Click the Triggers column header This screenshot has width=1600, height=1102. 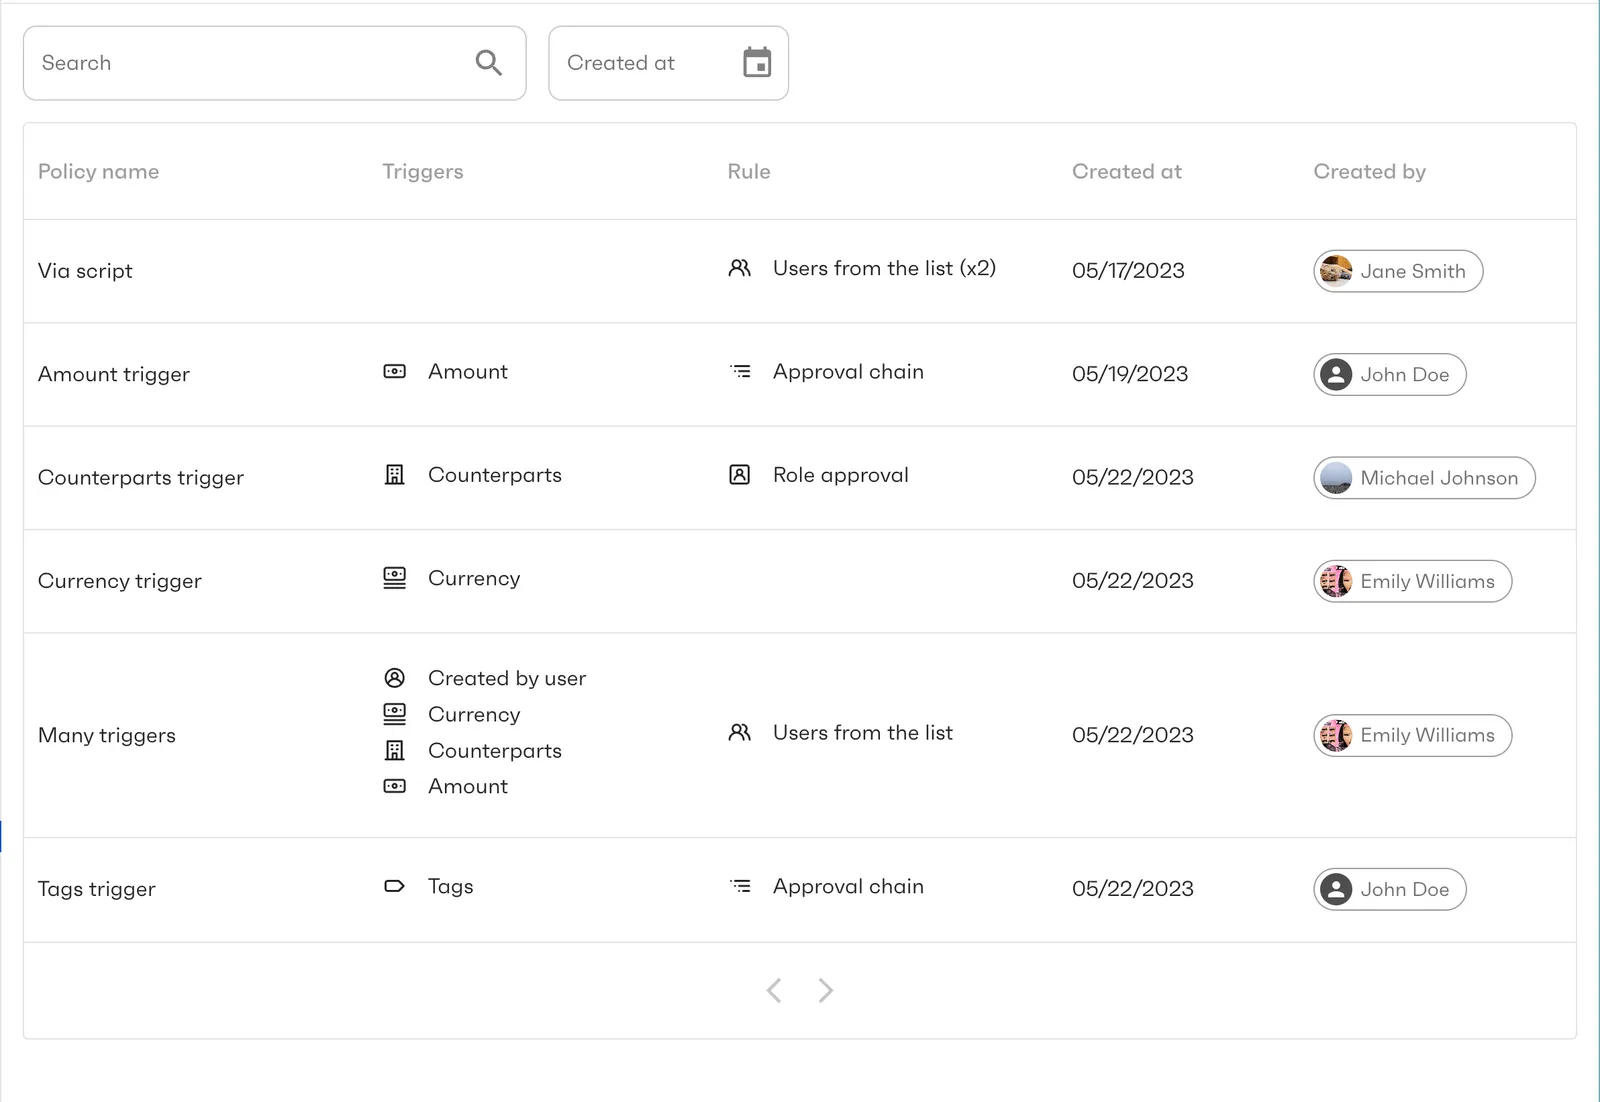point(422,171)
